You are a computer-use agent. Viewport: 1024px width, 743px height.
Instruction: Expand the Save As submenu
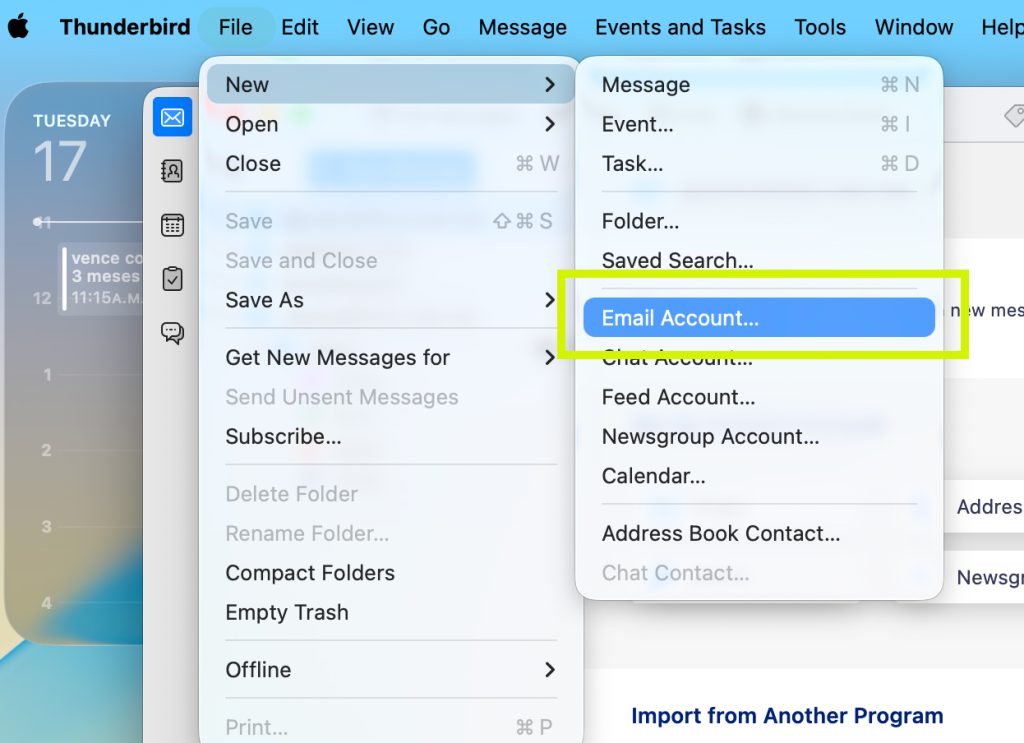pyautogui.click(x=390, y=300)
